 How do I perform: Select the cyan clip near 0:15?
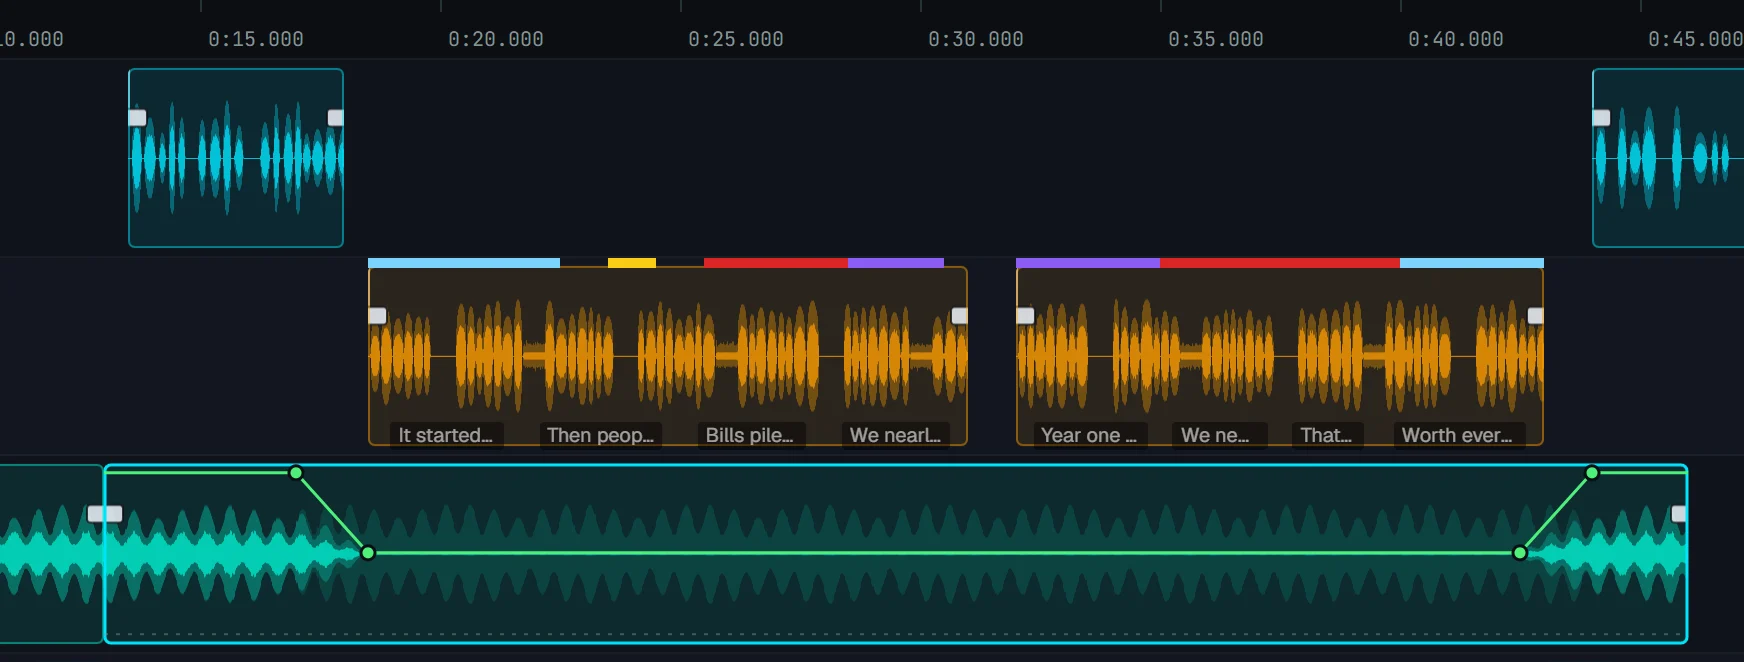(236, 158)
